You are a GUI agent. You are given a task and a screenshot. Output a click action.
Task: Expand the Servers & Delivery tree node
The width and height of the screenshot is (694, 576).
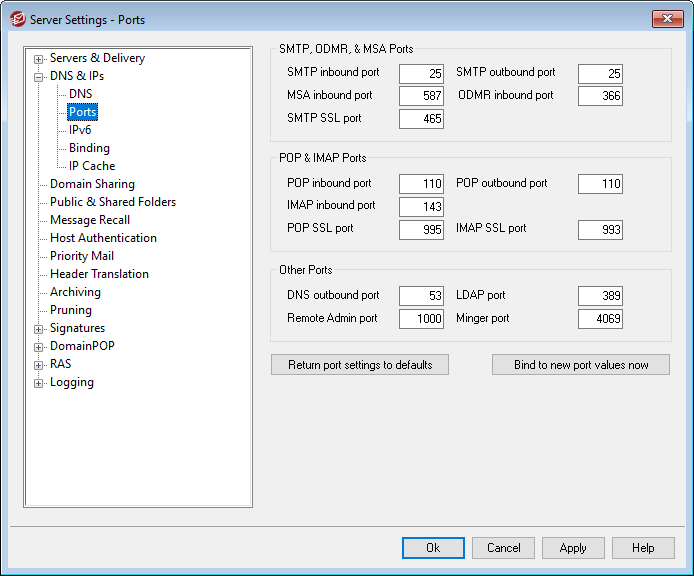point(39,58)
